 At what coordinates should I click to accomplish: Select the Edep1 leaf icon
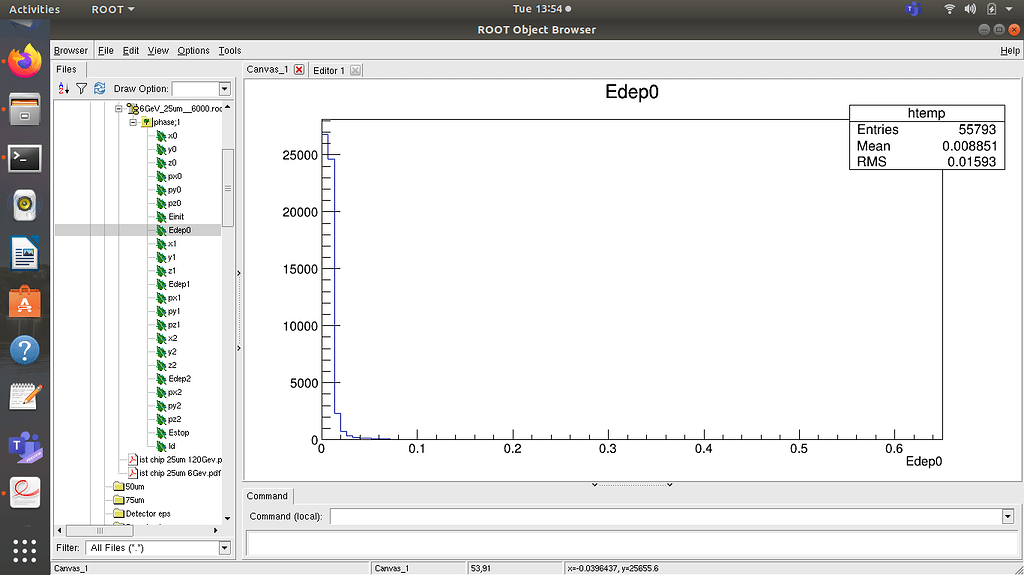pos(161,284)
